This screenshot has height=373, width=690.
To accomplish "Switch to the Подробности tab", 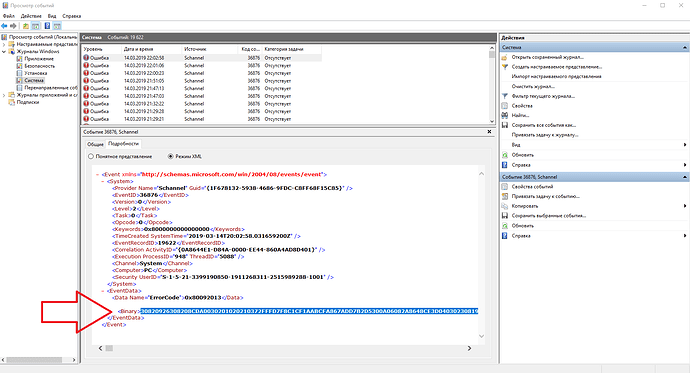I will (x=123, y=144).
